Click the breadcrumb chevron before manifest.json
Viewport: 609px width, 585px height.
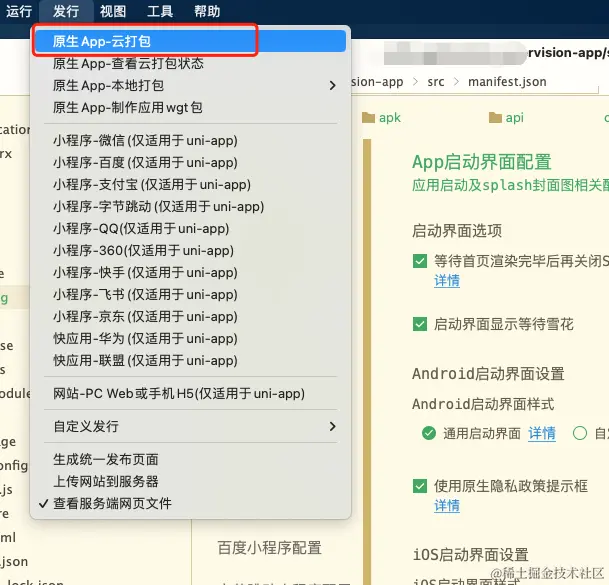[456, 82]
